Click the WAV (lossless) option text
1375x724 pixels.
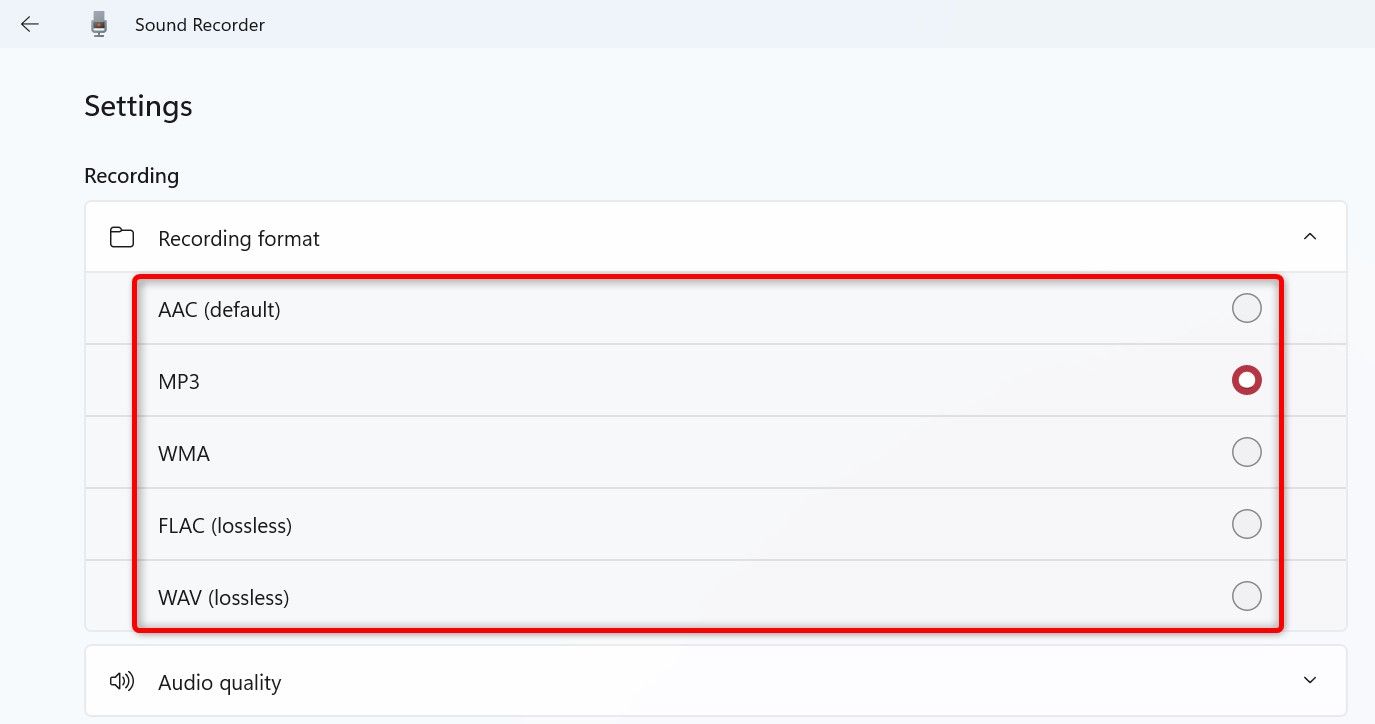pyautogui.click(x=223, y=598)
